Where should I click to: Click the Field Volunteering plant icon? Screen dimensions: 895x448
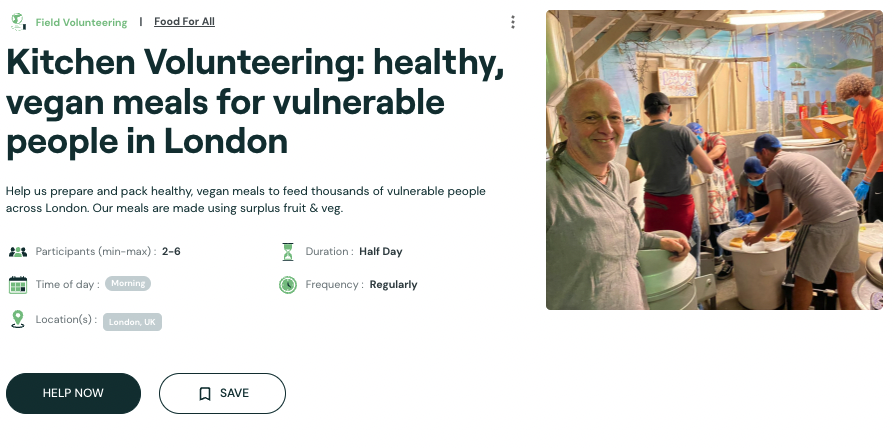(17, 21)
